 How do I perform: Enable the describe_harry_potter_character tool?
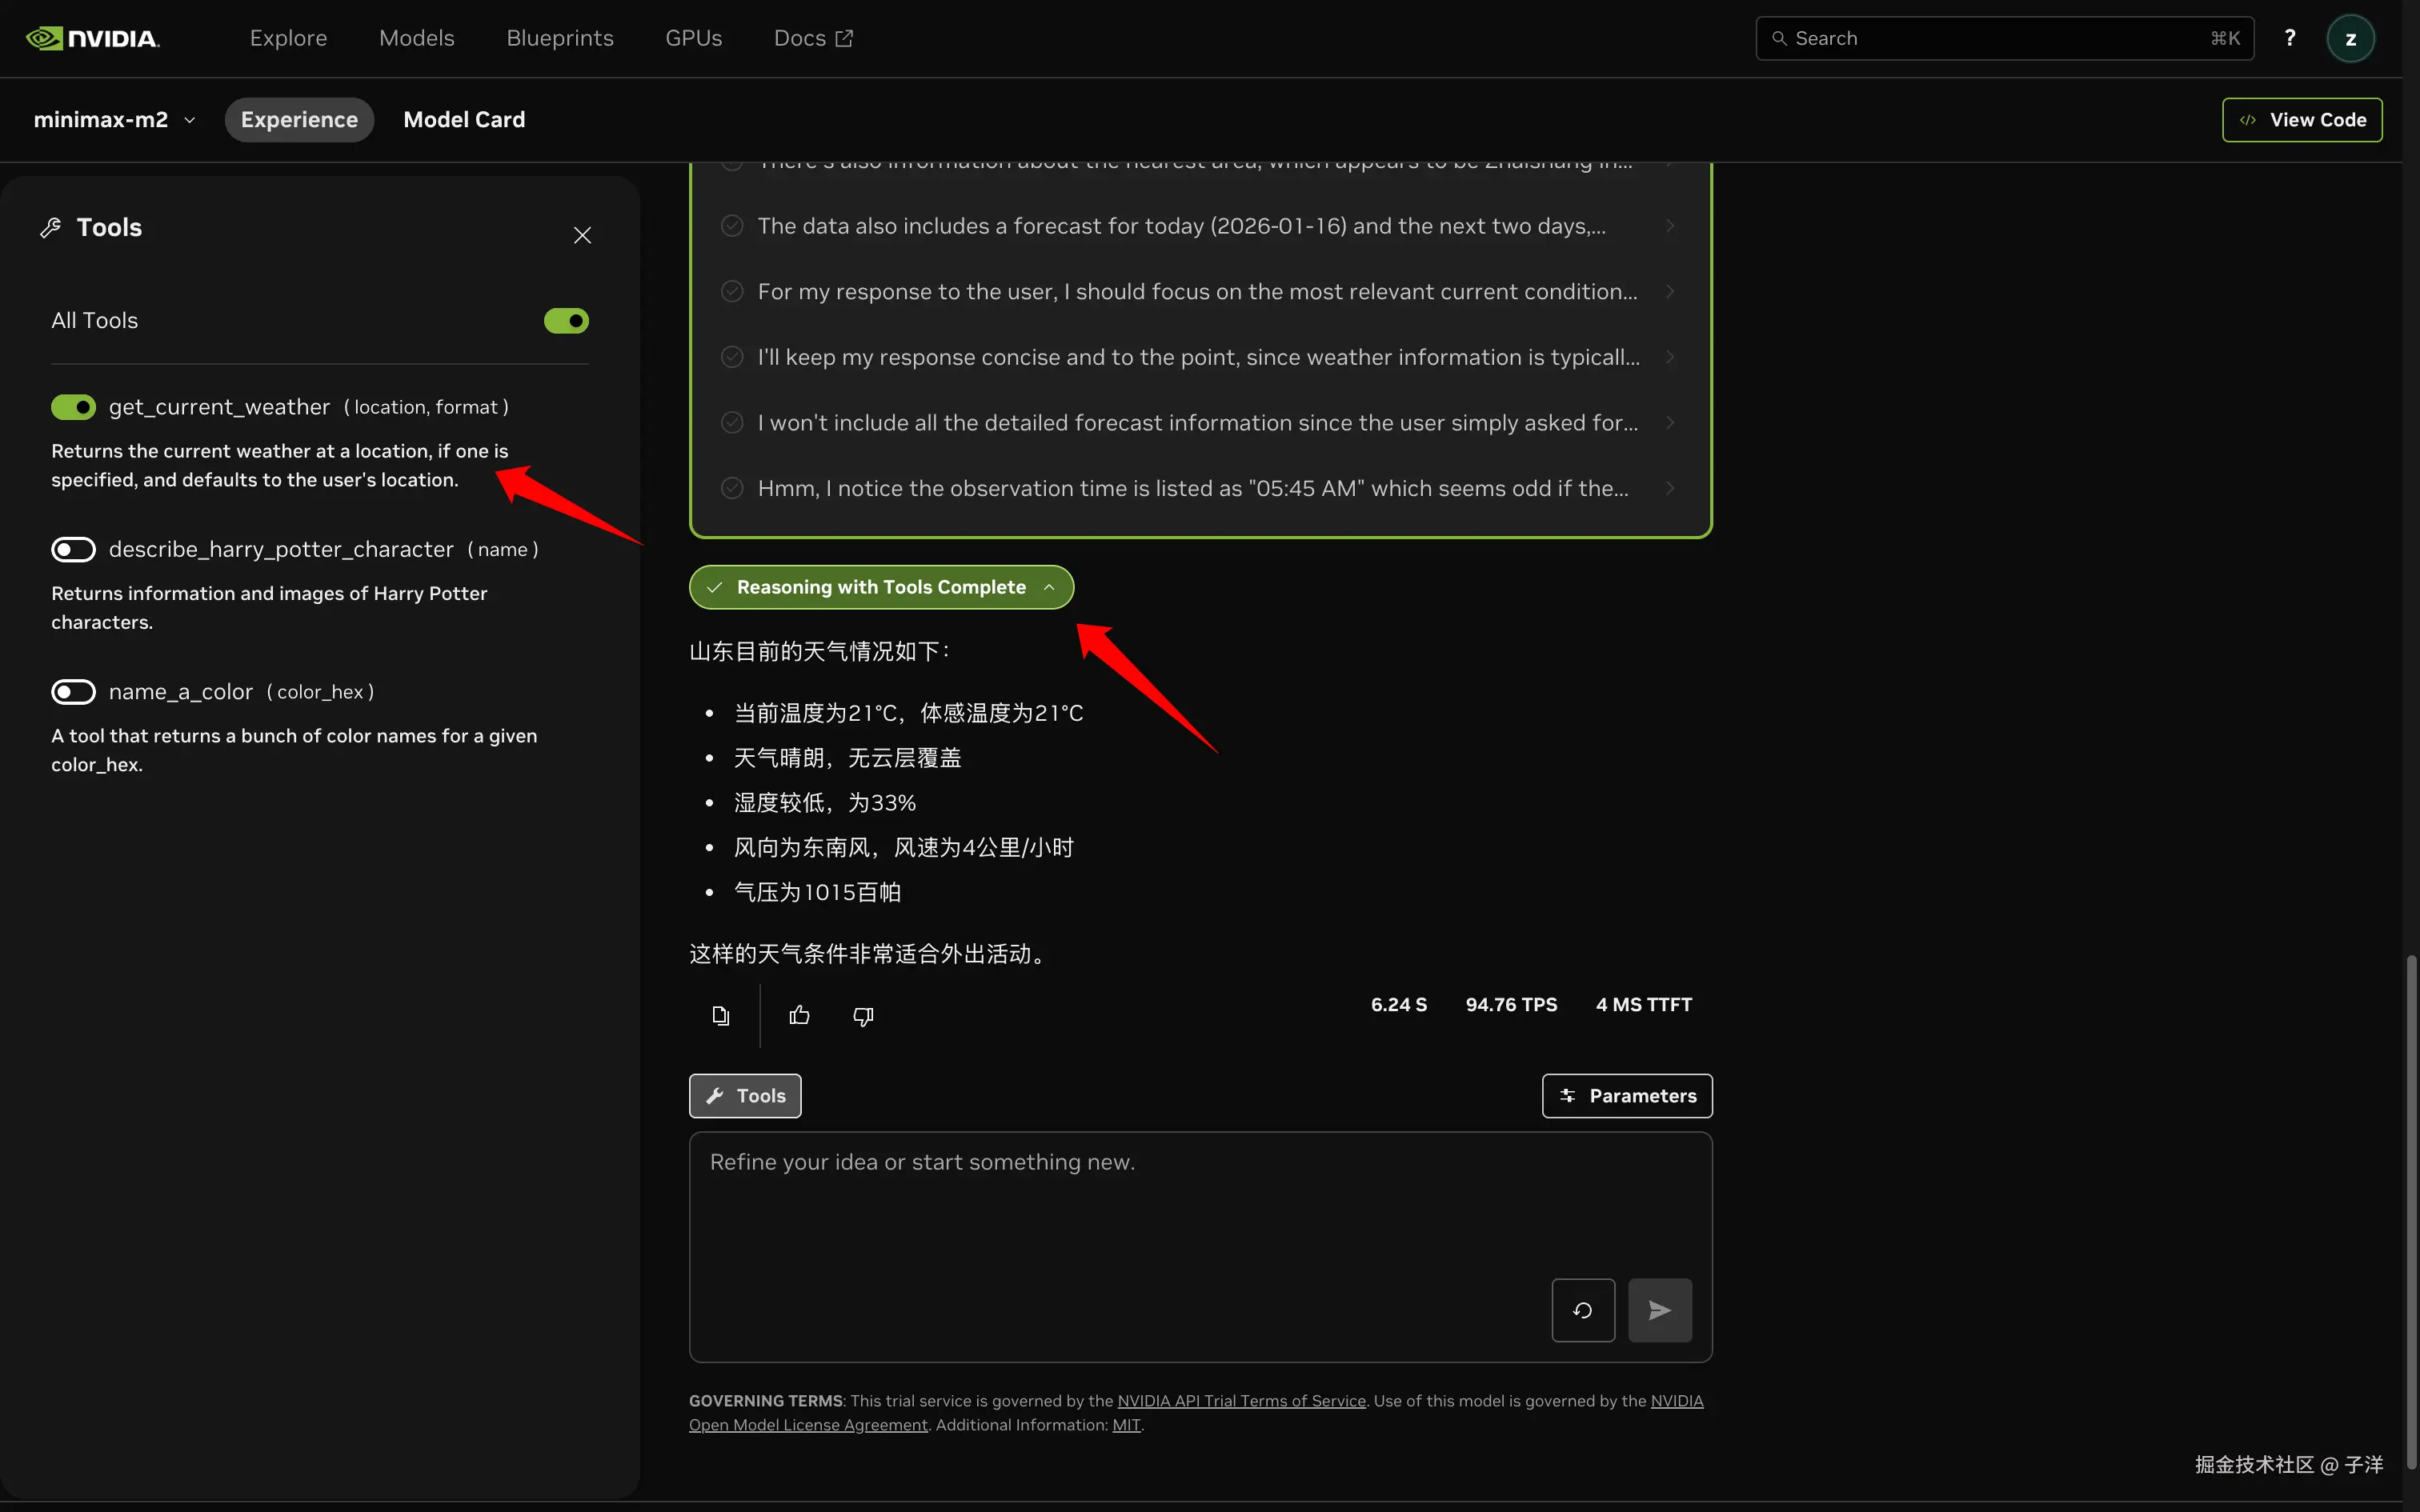coord(73,549)
